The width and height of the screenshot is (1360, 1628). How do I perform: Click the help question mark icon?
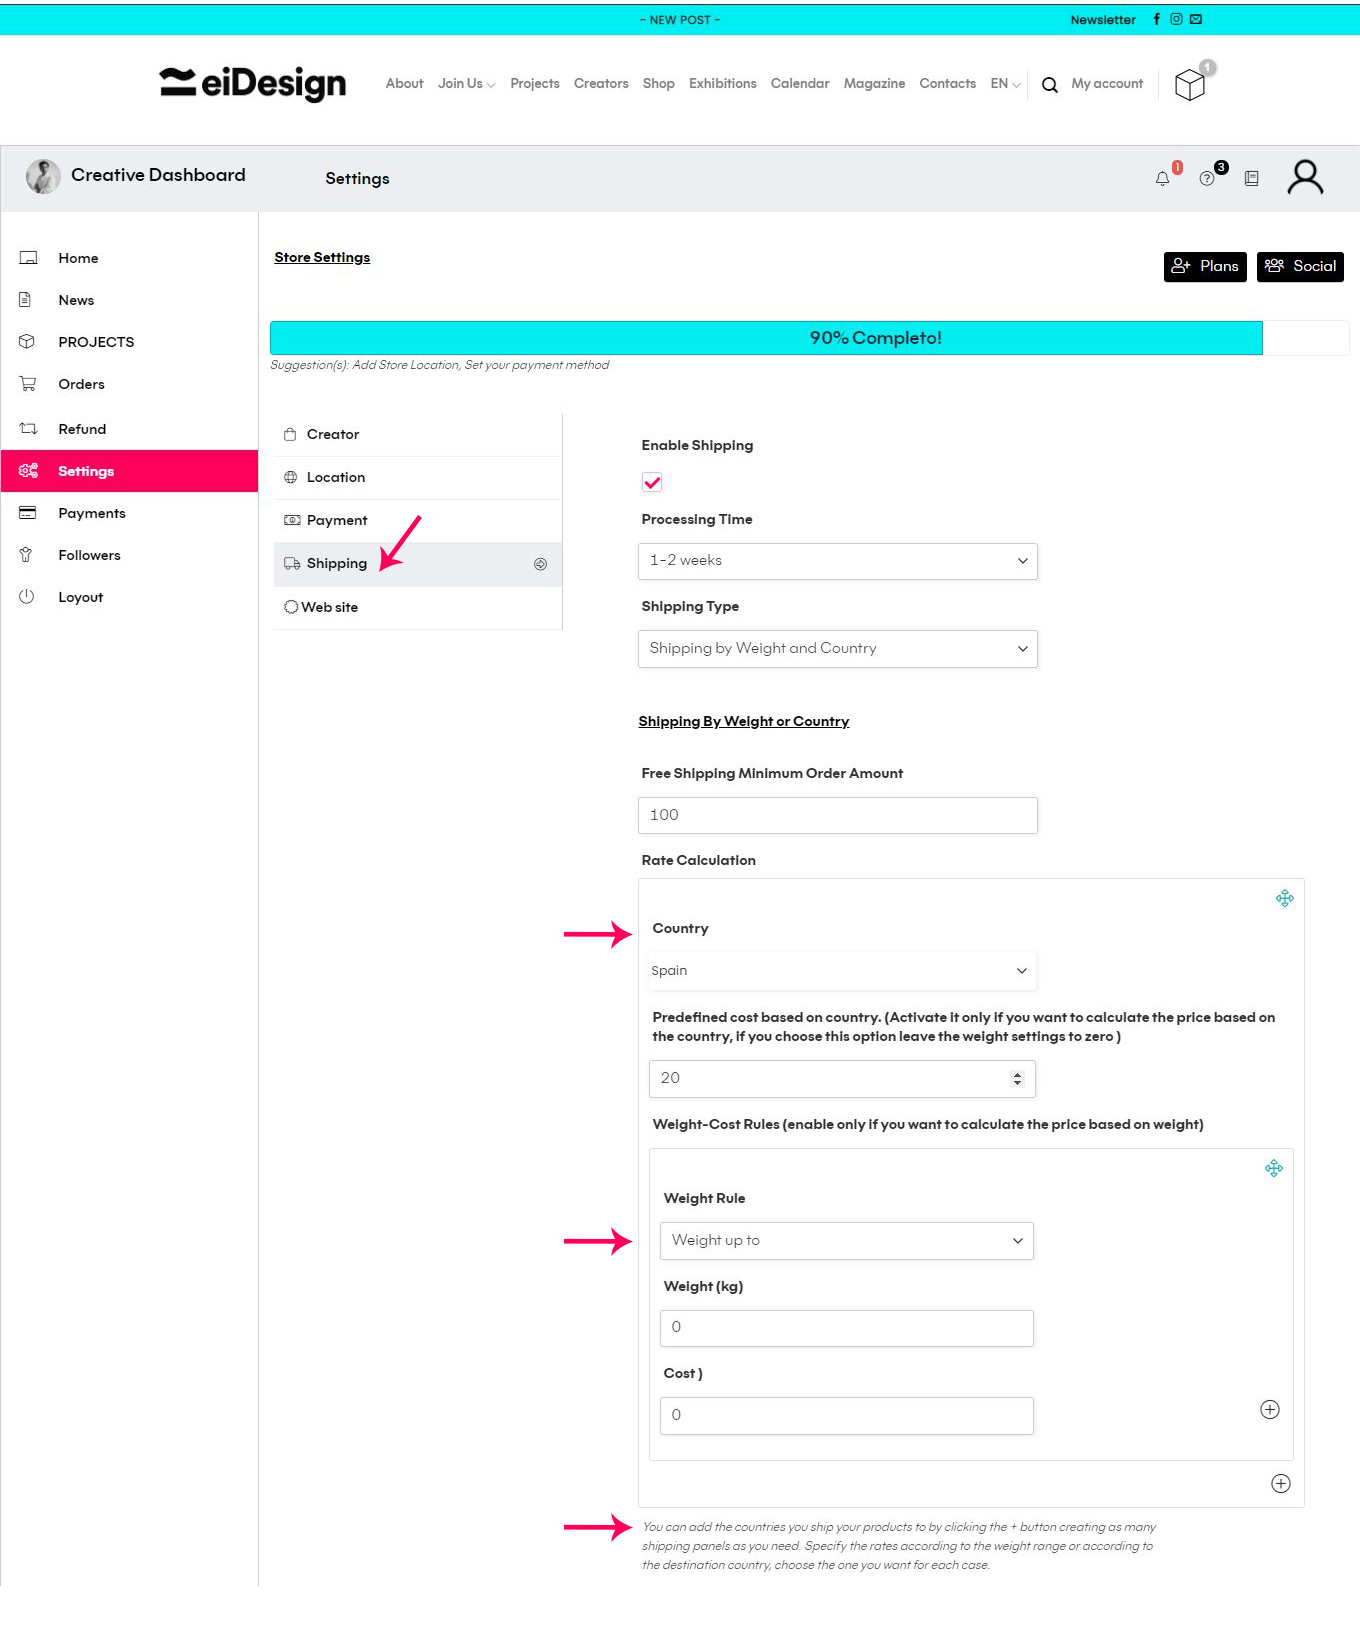coord(1207,179)
